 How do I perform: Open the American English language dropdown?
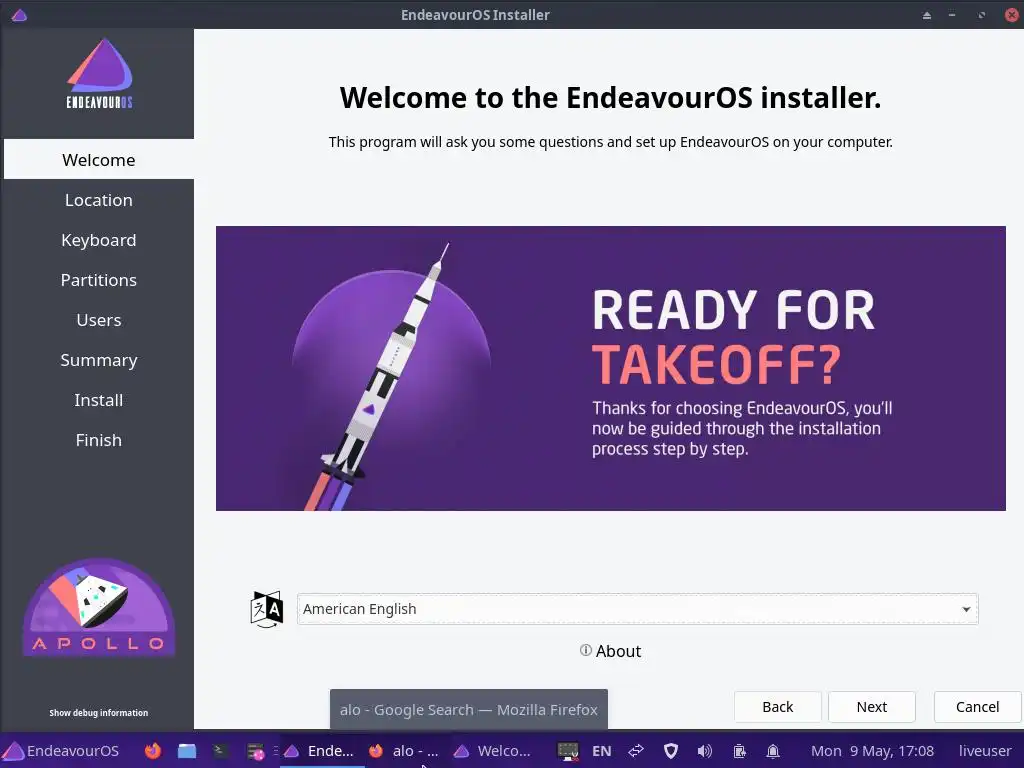pyautogui.click(x=637, y=609)
